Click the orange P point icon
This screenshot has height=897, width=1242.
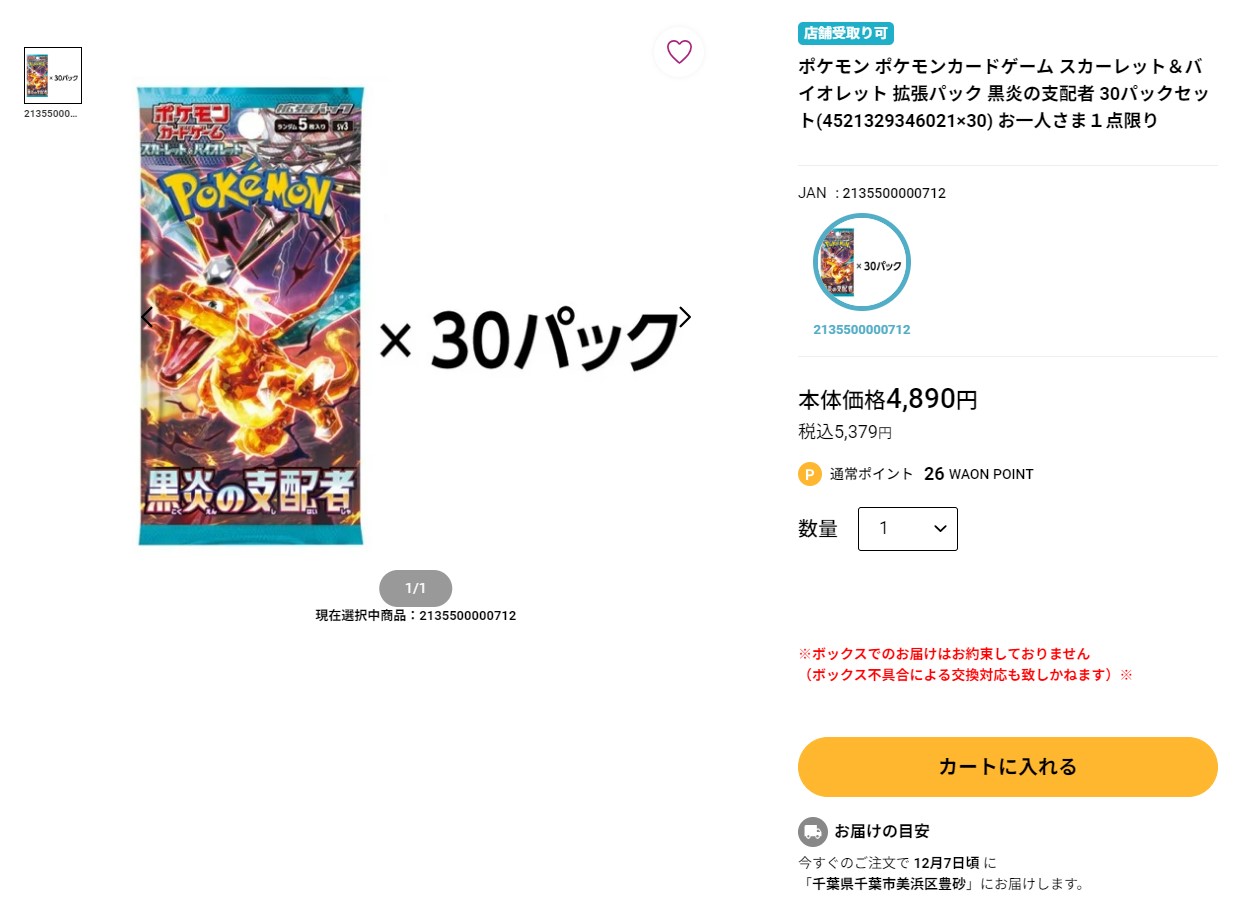coord(810,474)
